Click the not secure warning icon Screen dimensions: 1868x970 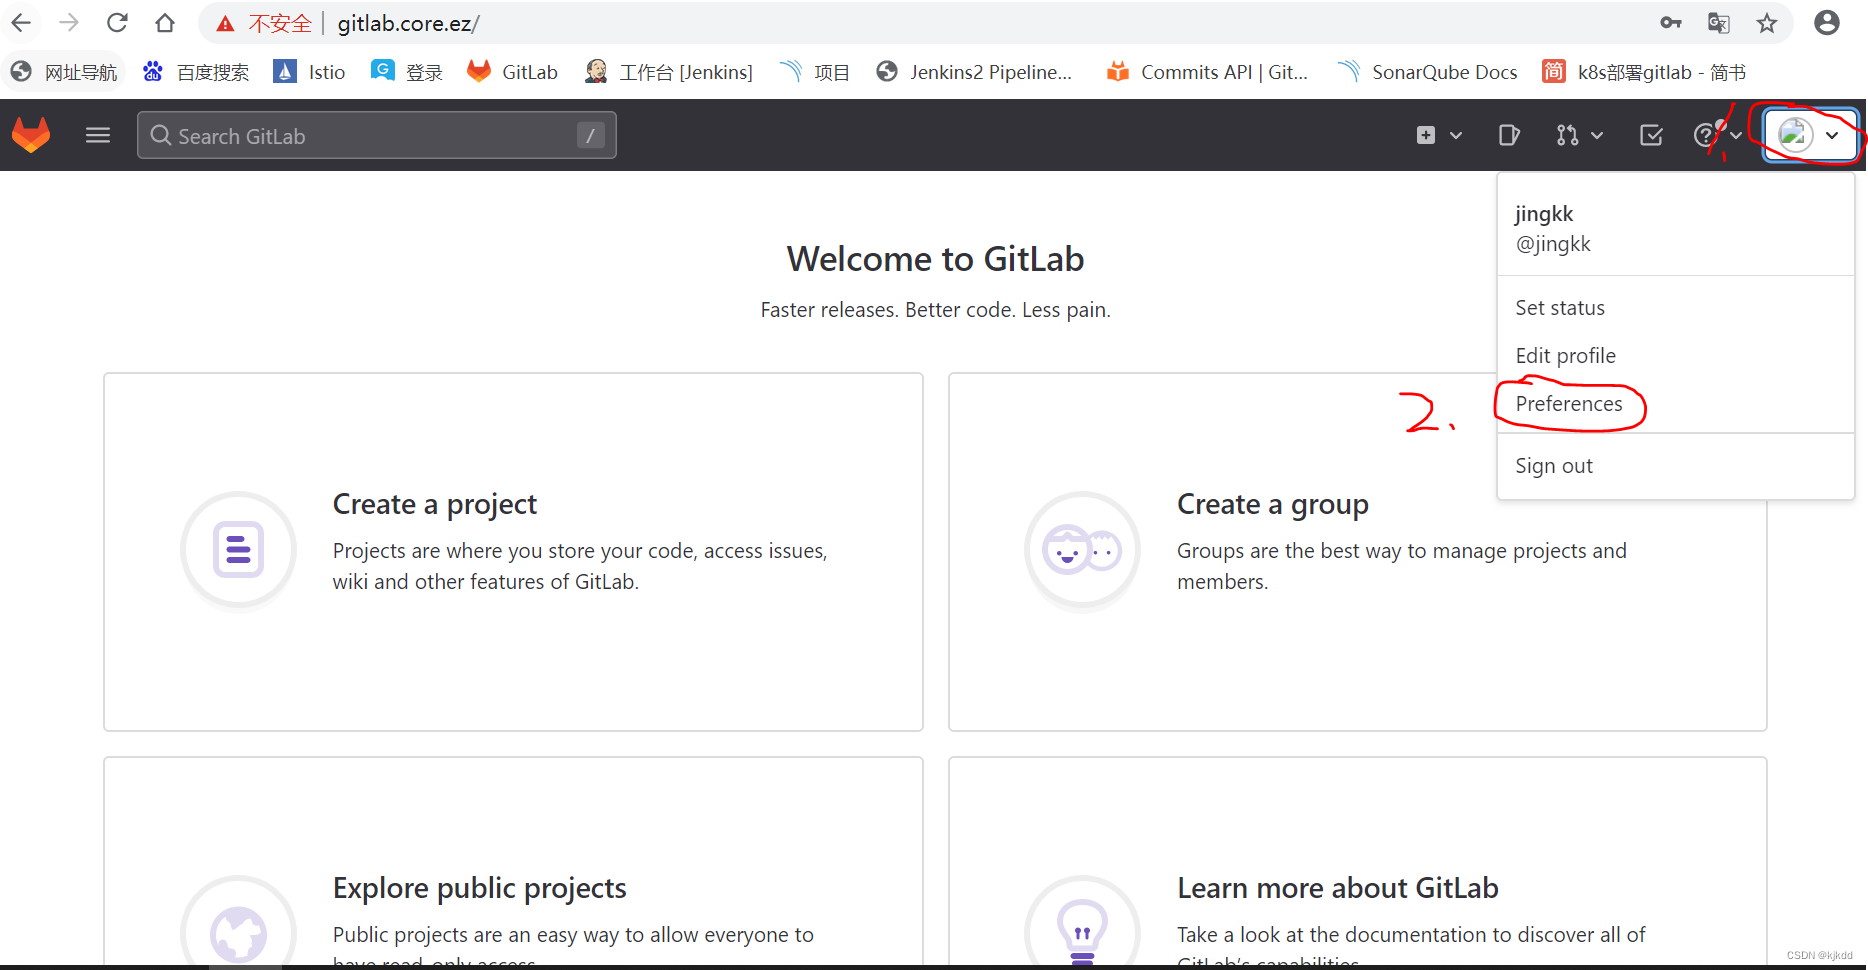(226, 24)
